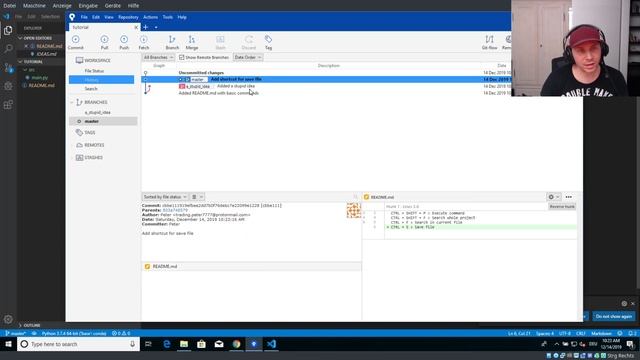Screen dimensions: 640x360
Task: Open File Explorer from taskbar
Action: [x=184, y=344]
